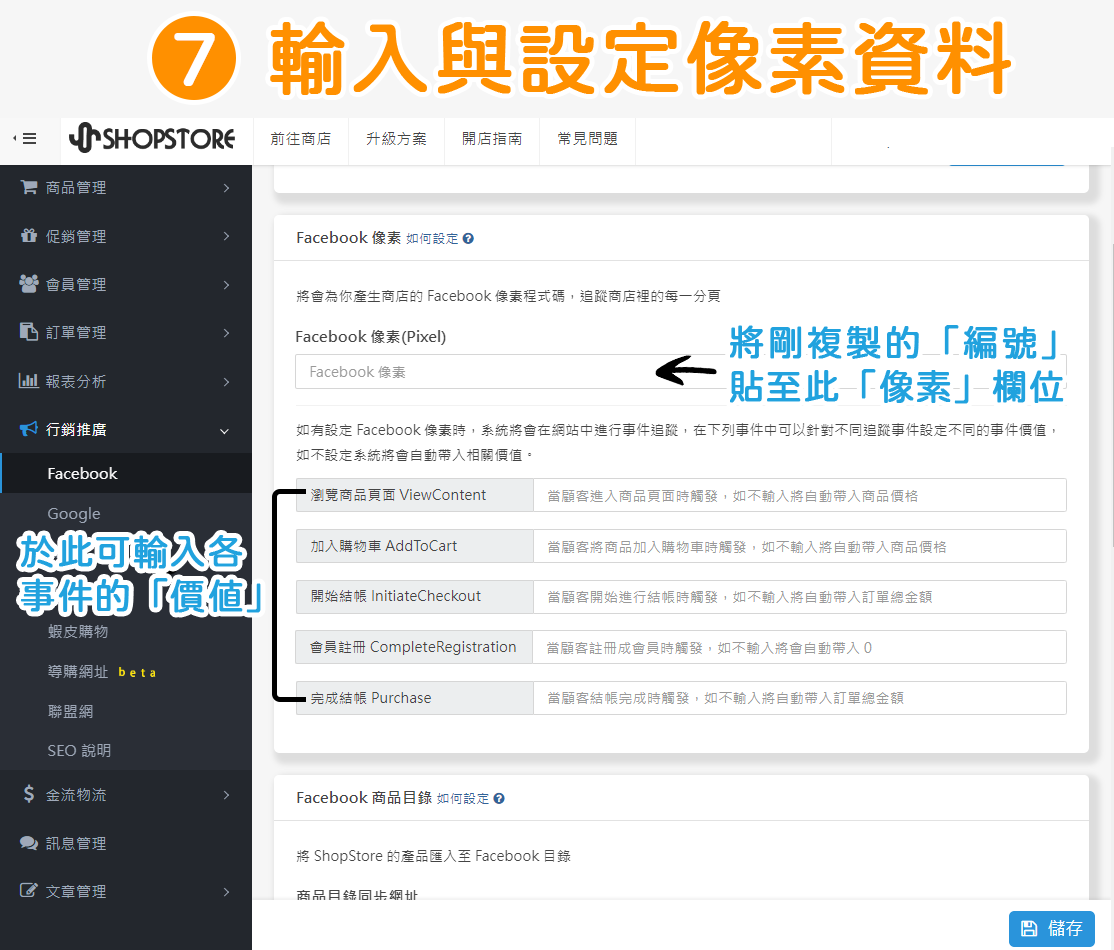
Task: Expand 商品管理 chevron
Action: 226,188
